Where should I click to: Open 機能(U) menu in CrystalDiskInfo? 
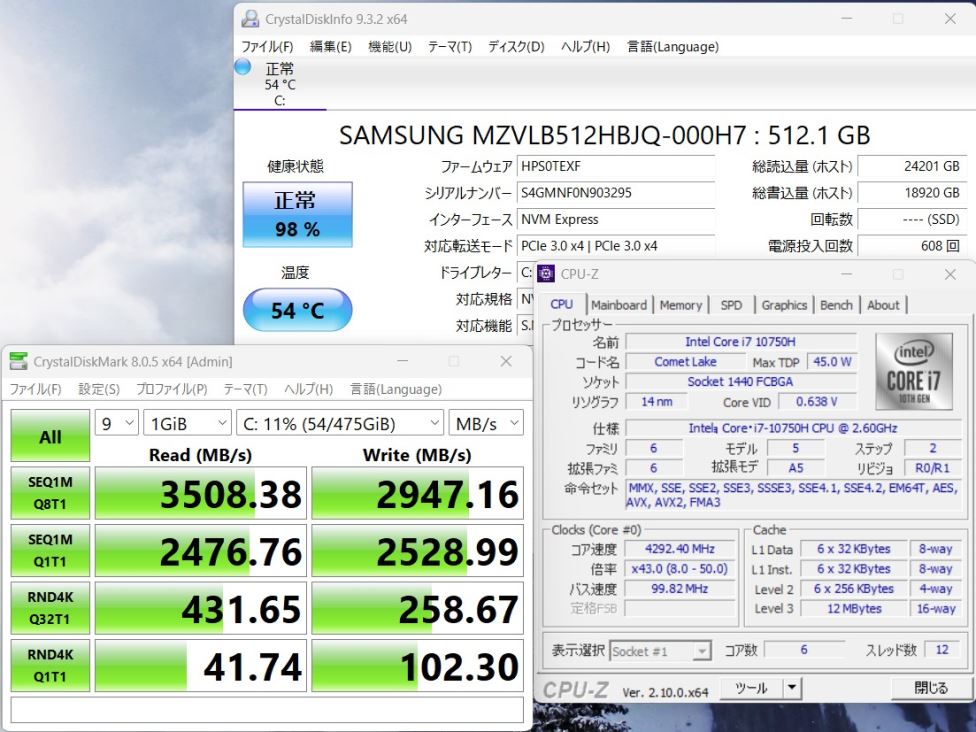[x=390, y=47]
